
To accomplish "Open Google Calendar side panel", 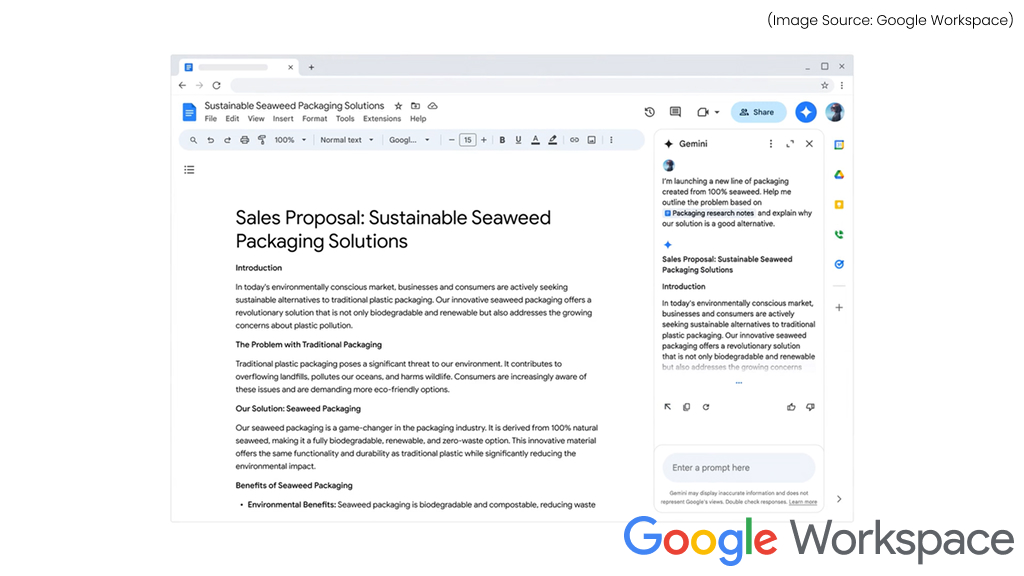I will click(x=839, y=145).
